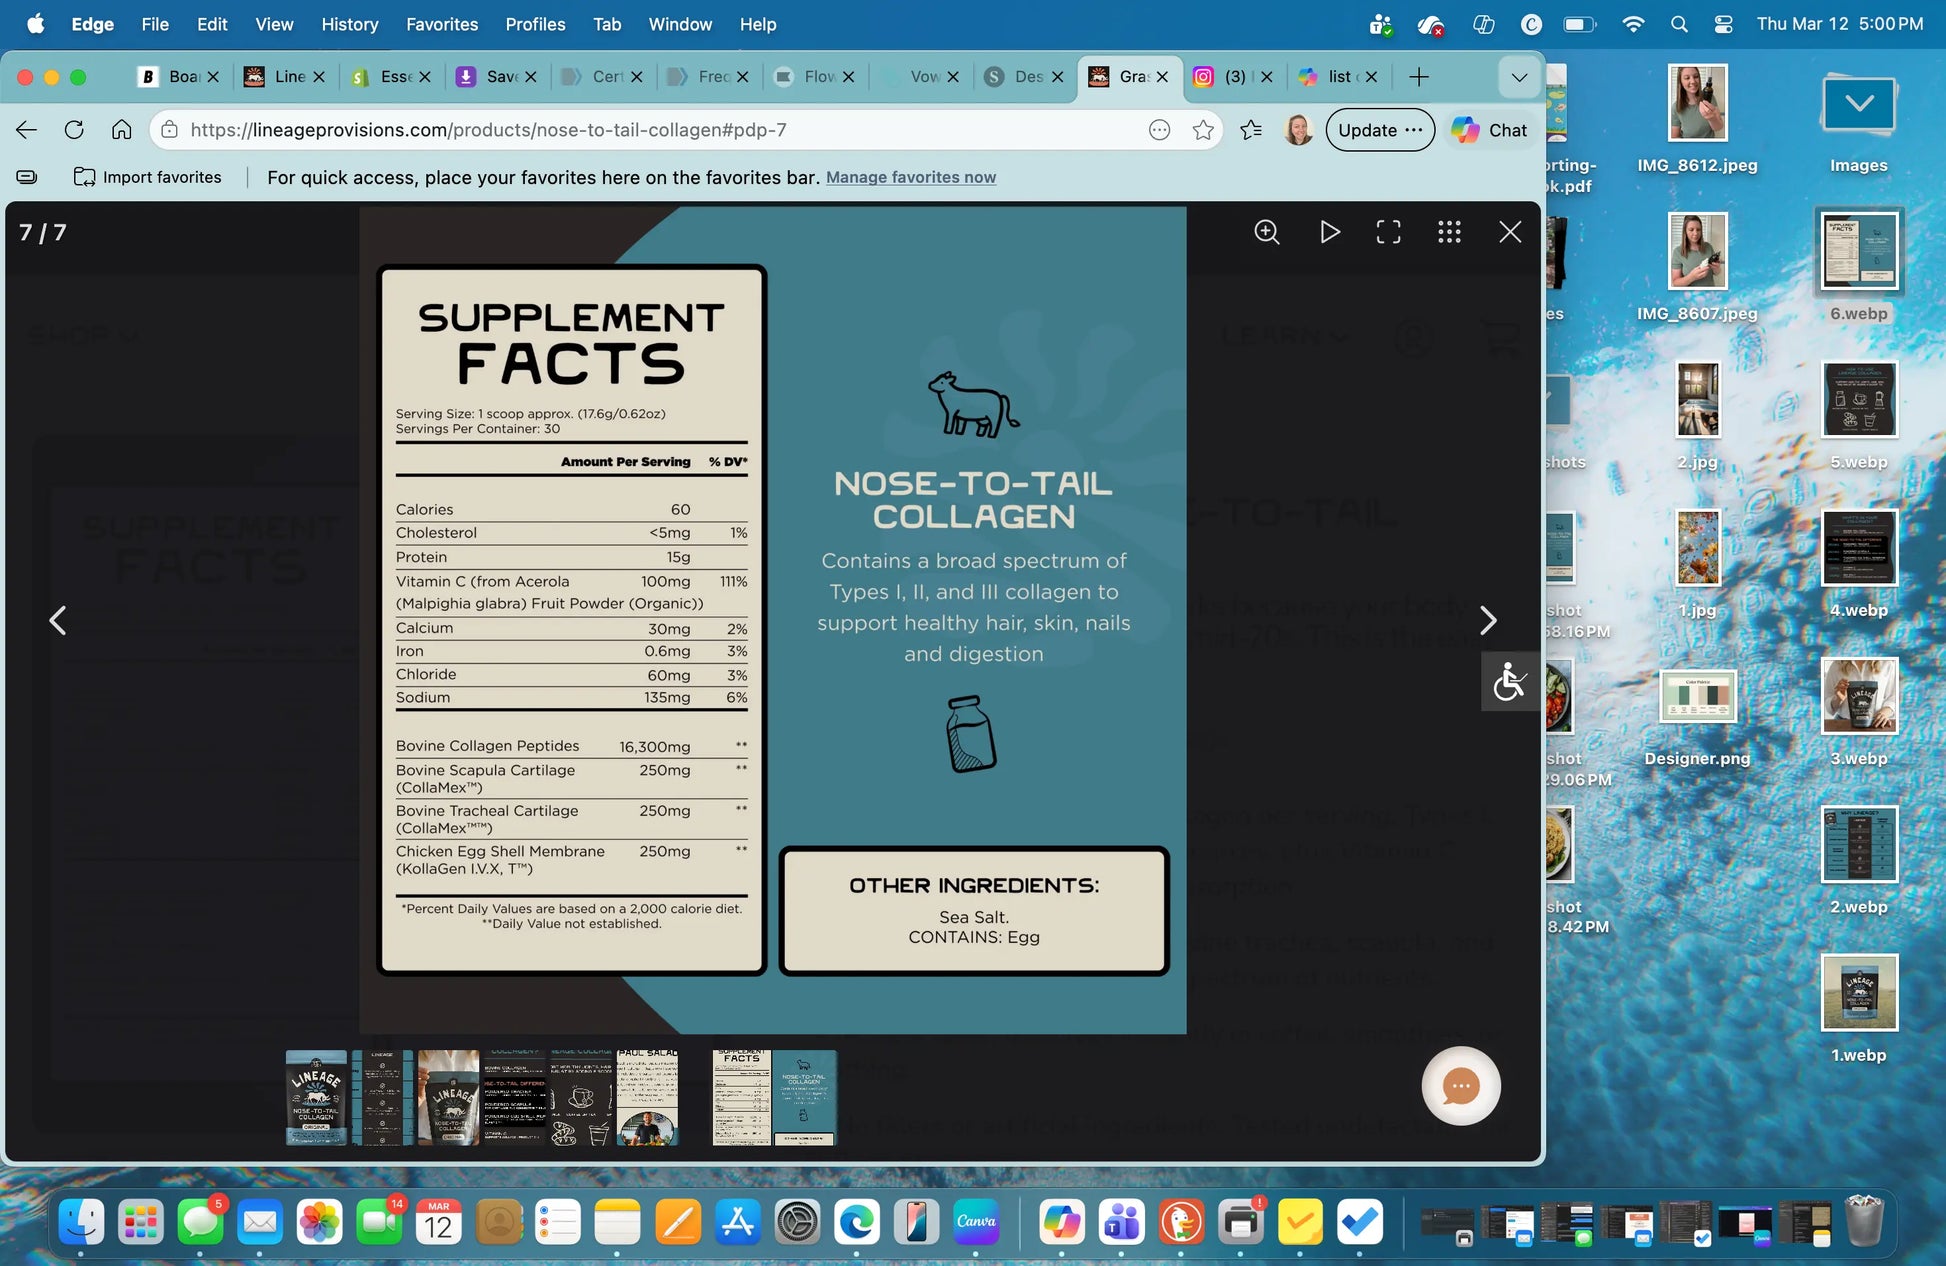Open Control Center in the menu bar
The height and width of the screenshot is (1266, 1946).
click(1723, 24)
